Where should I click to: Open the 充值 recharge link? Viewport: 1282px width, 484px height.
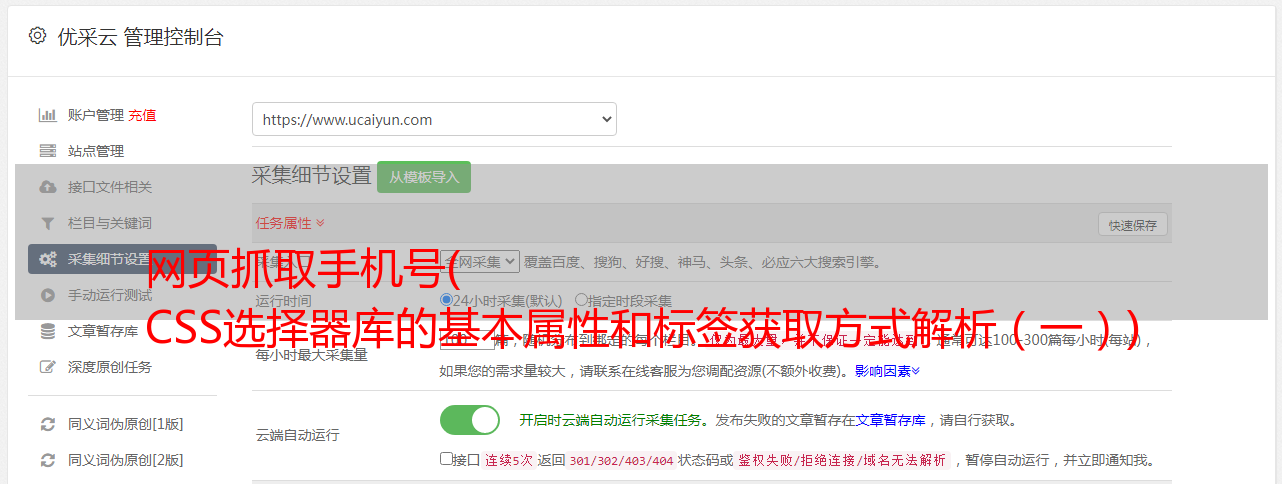[x=142, y=115]
